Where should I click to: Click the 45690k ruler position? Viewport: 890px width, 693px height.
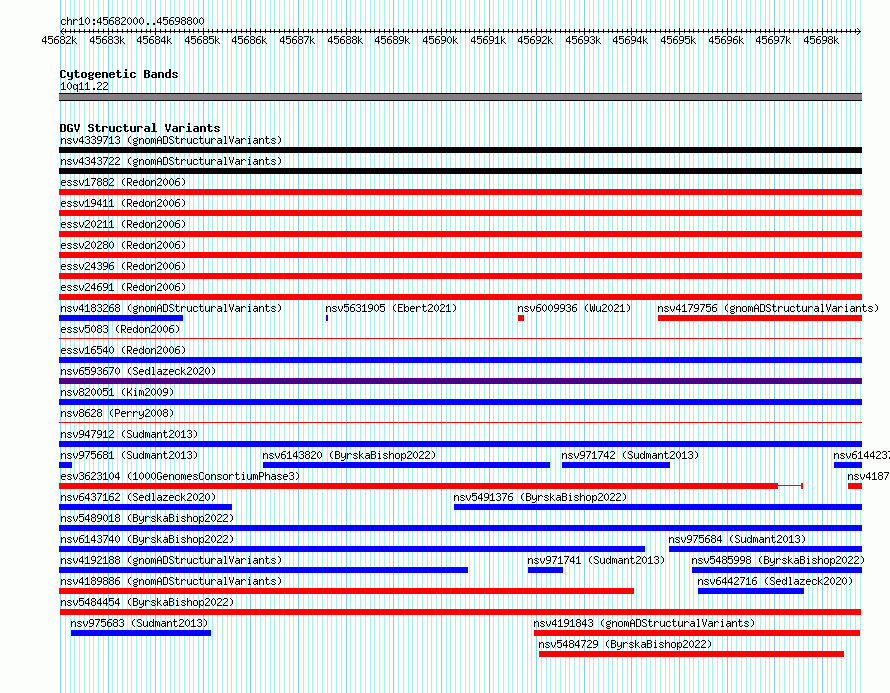440,40
